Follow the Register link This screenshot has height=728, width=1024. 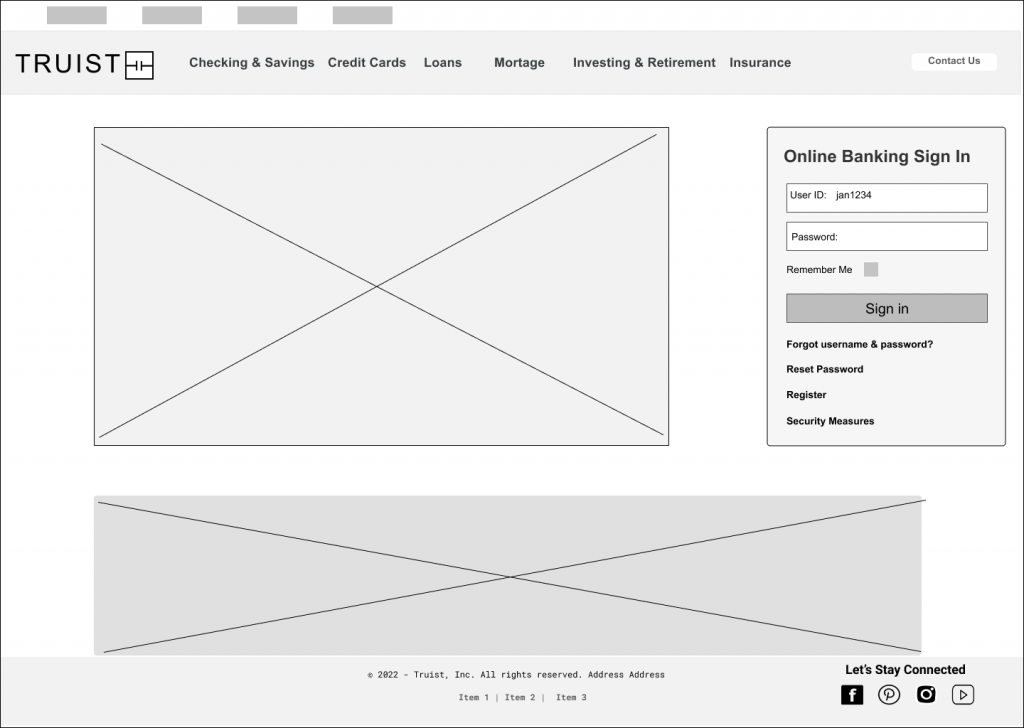pos(806,395)
